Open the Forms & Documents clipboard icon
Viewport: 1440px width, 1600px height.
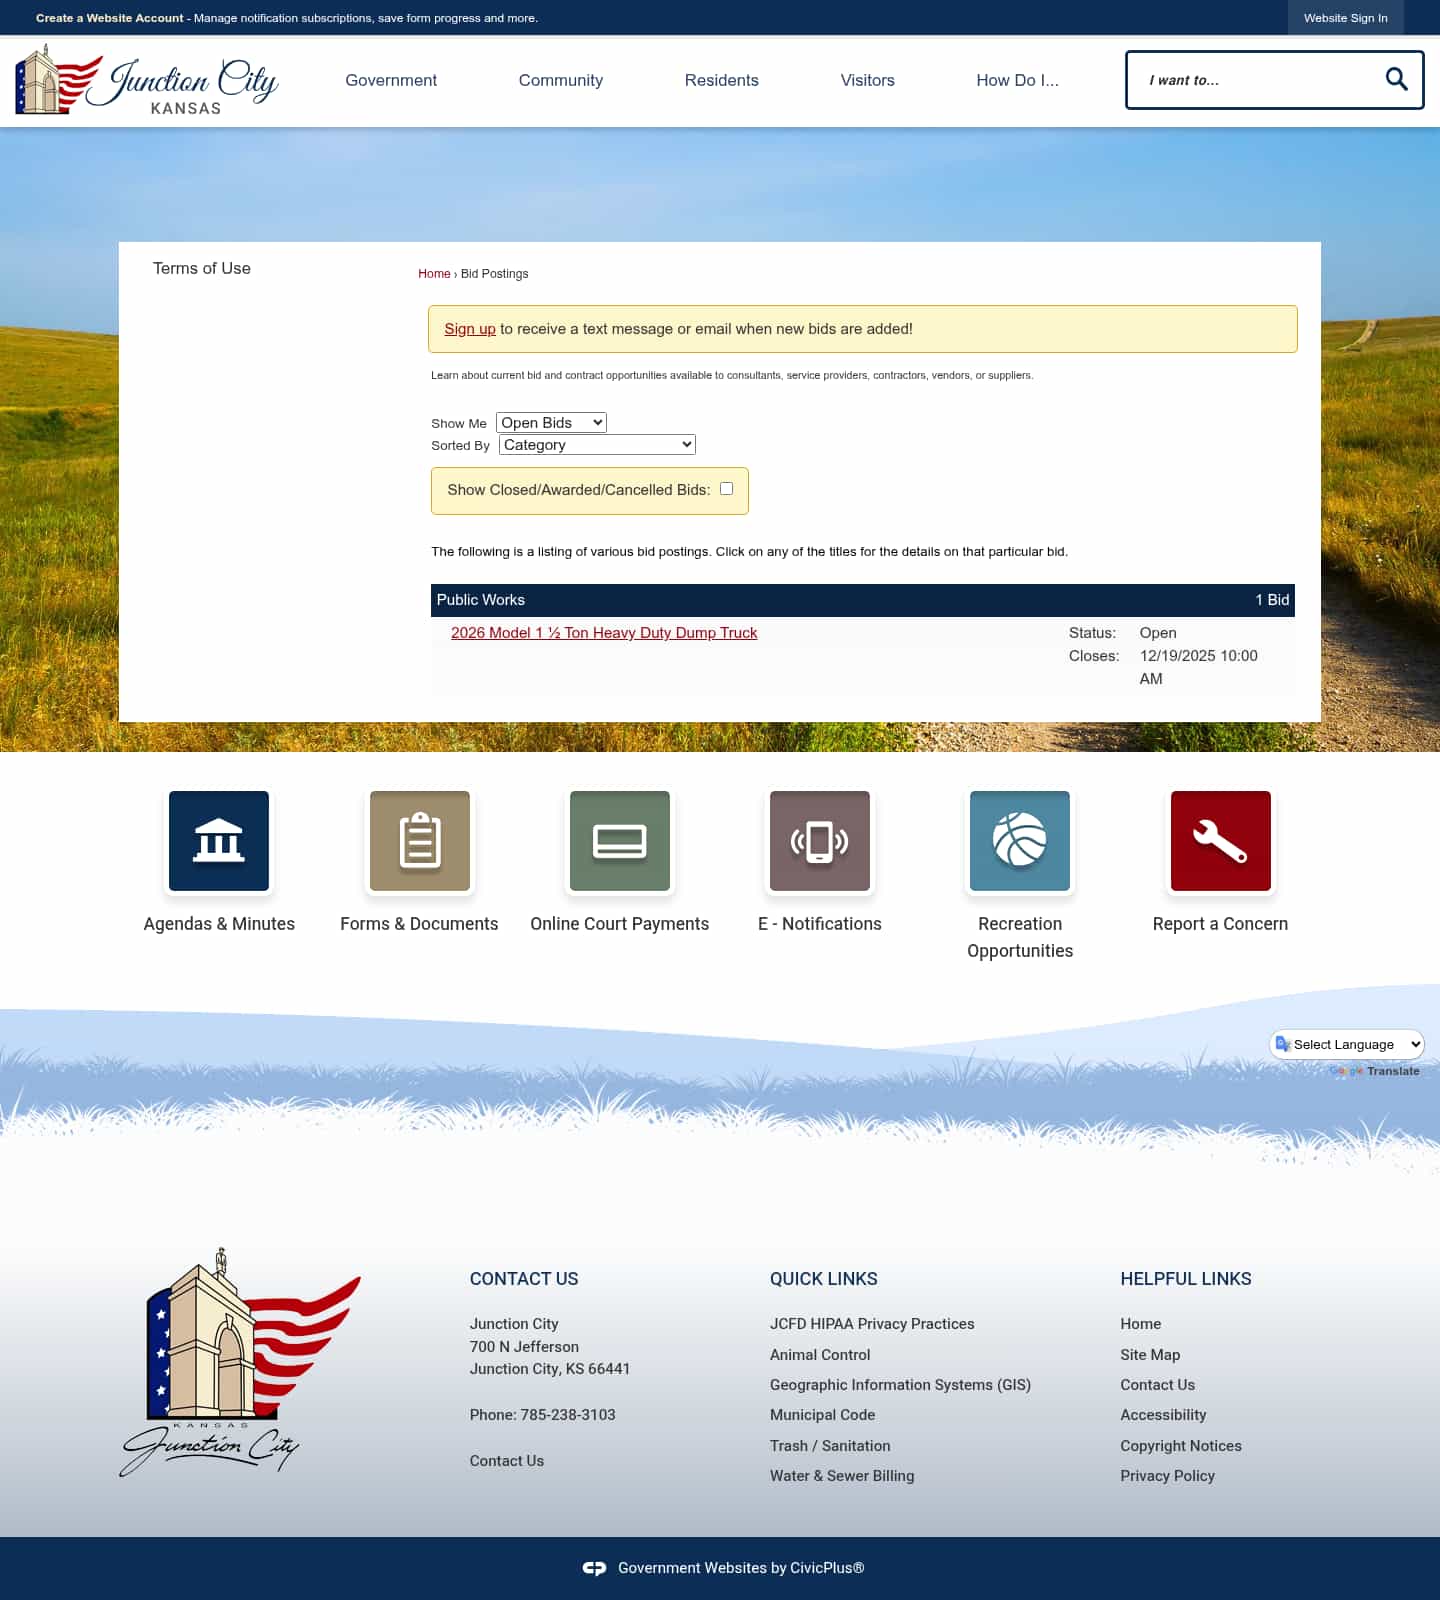point(420,841)
